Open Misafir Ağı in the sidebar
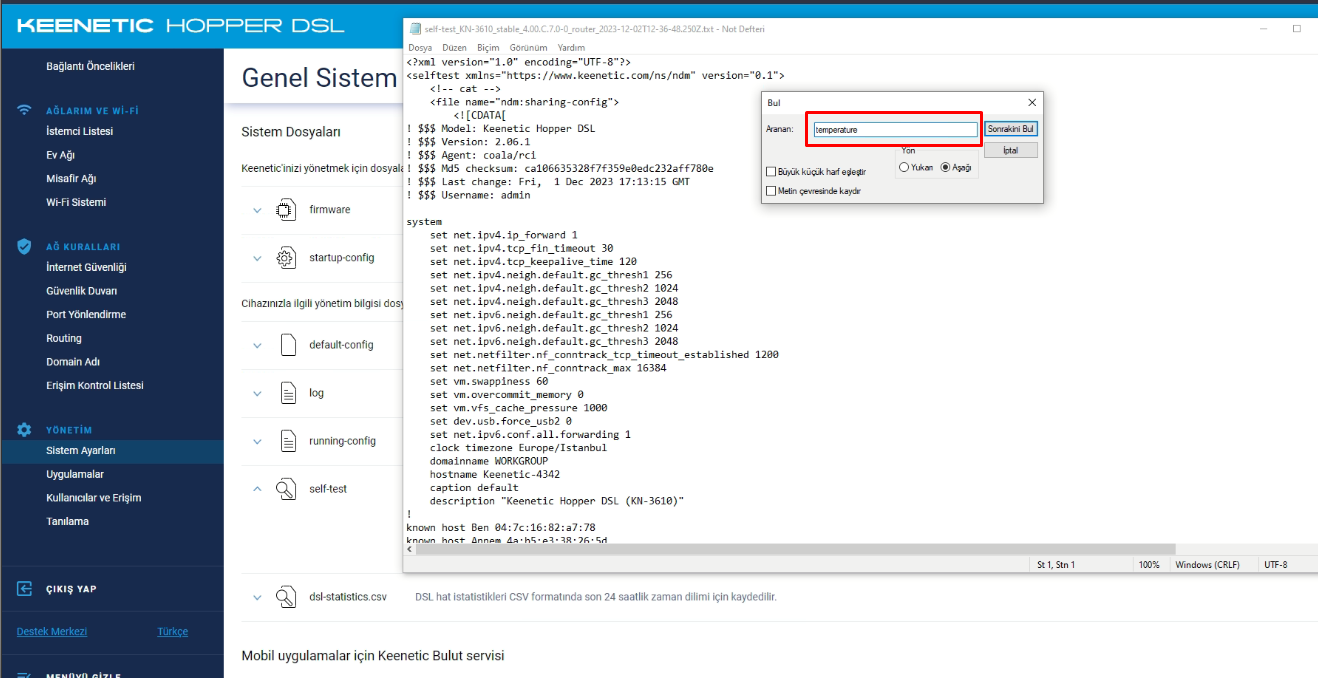Image resolution: width=1318 pixels, height=678 pixels. 71,178
